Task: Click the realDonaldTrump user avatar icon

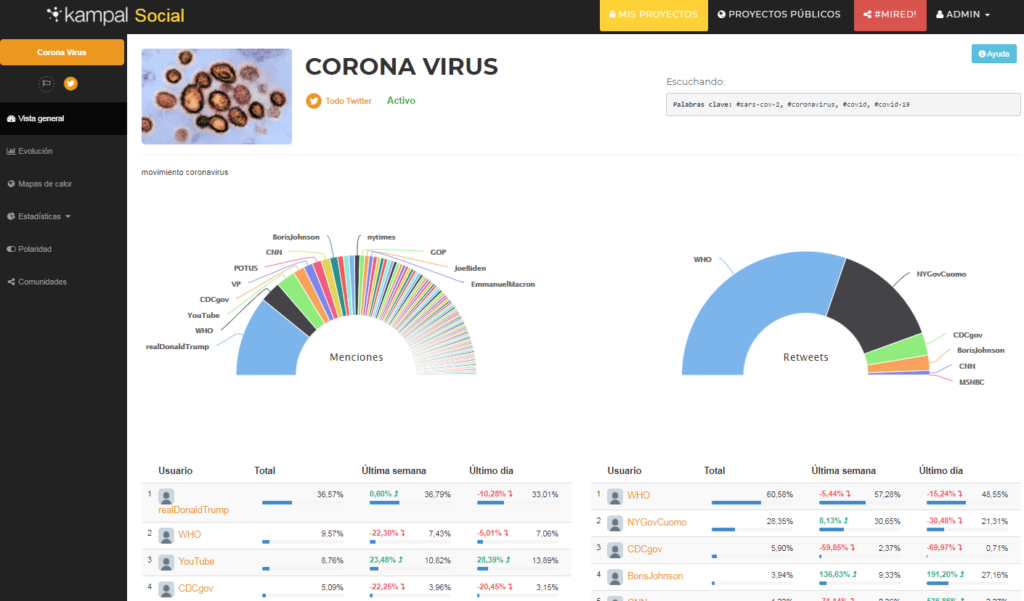Action: tap(166, 496)
